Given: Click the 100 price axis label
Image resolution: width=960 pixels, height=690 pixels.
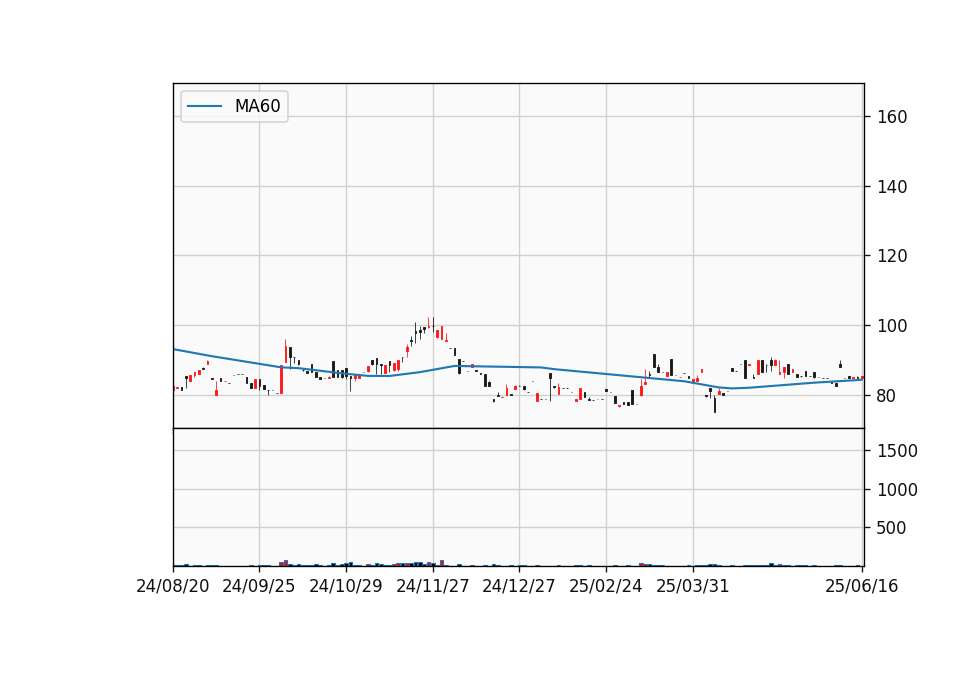Looking at the screenshot, I should (x=892, y=326).
